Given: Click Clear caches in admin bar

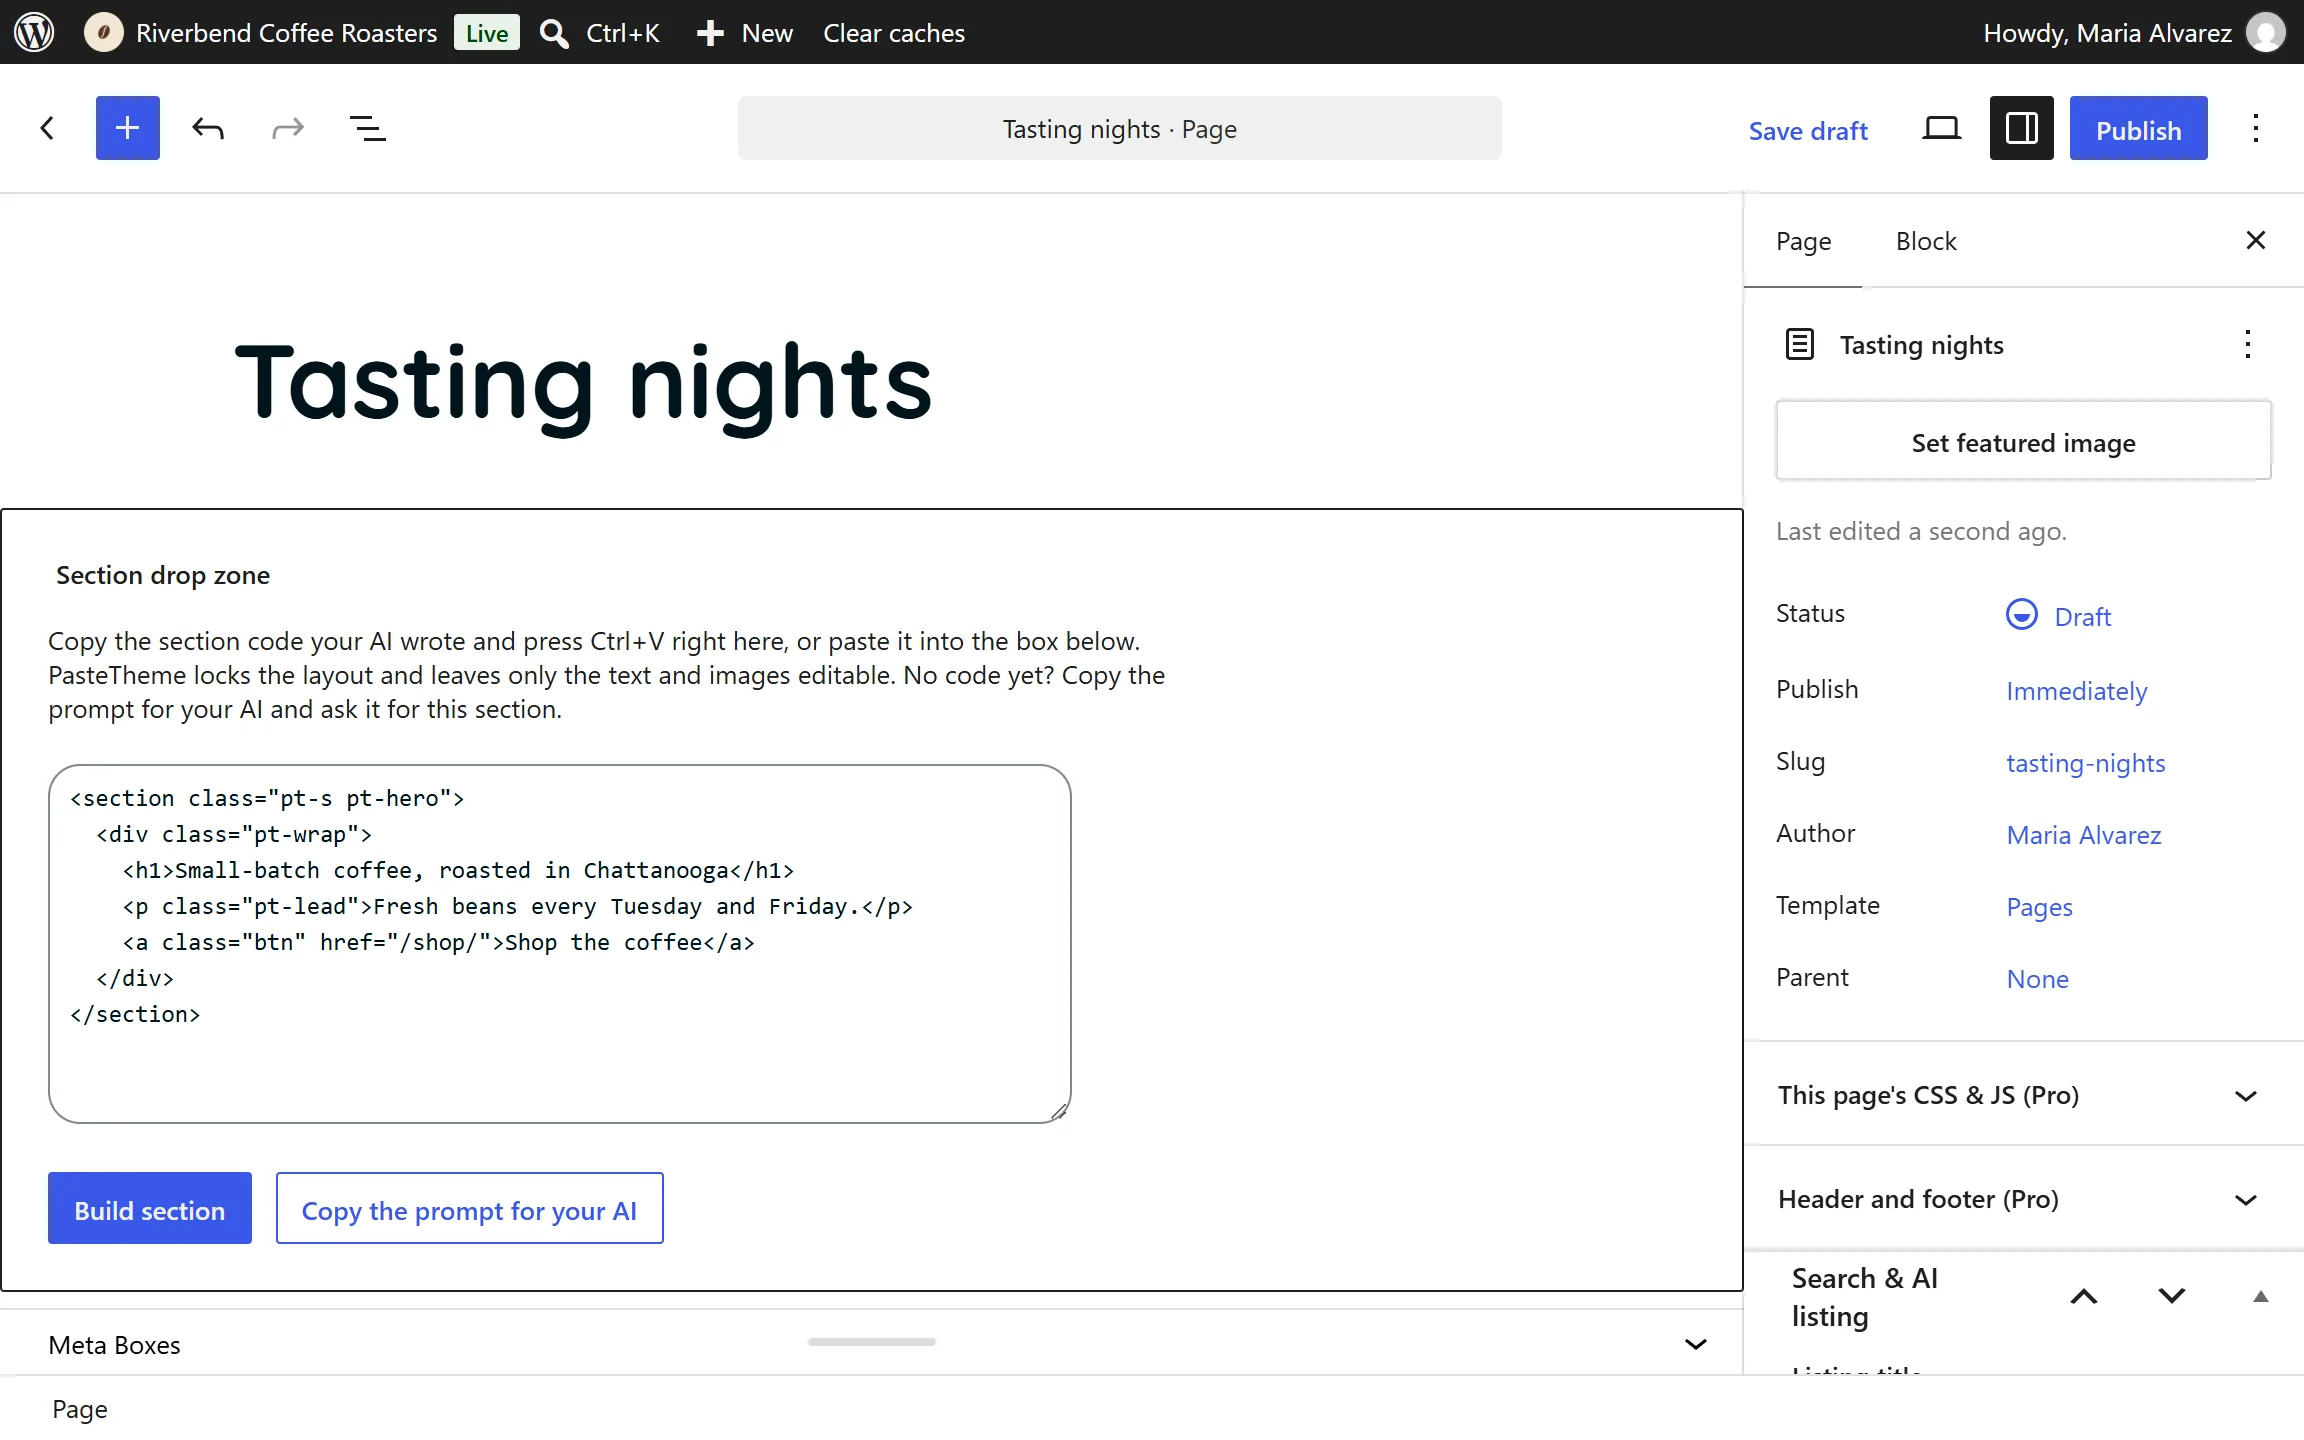Looking at the screenshot, I should [894, 33].
